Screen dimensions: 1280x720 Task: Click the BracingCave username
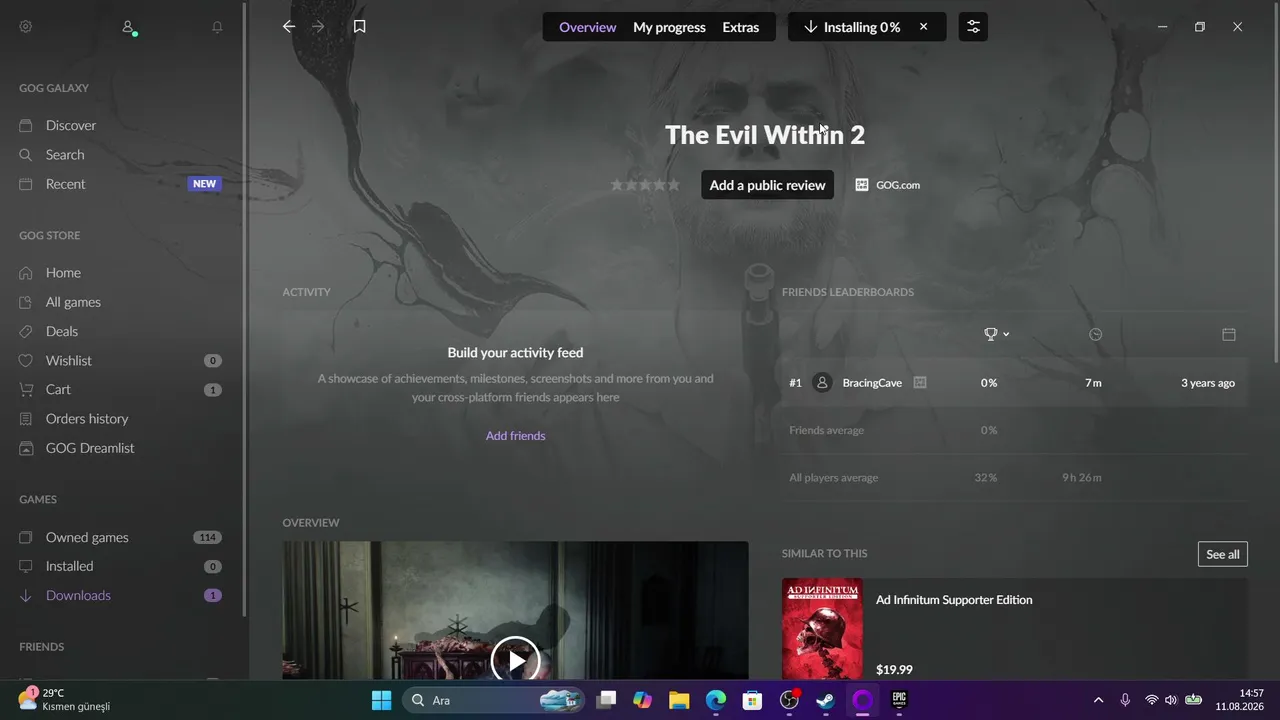click(872, 383)
